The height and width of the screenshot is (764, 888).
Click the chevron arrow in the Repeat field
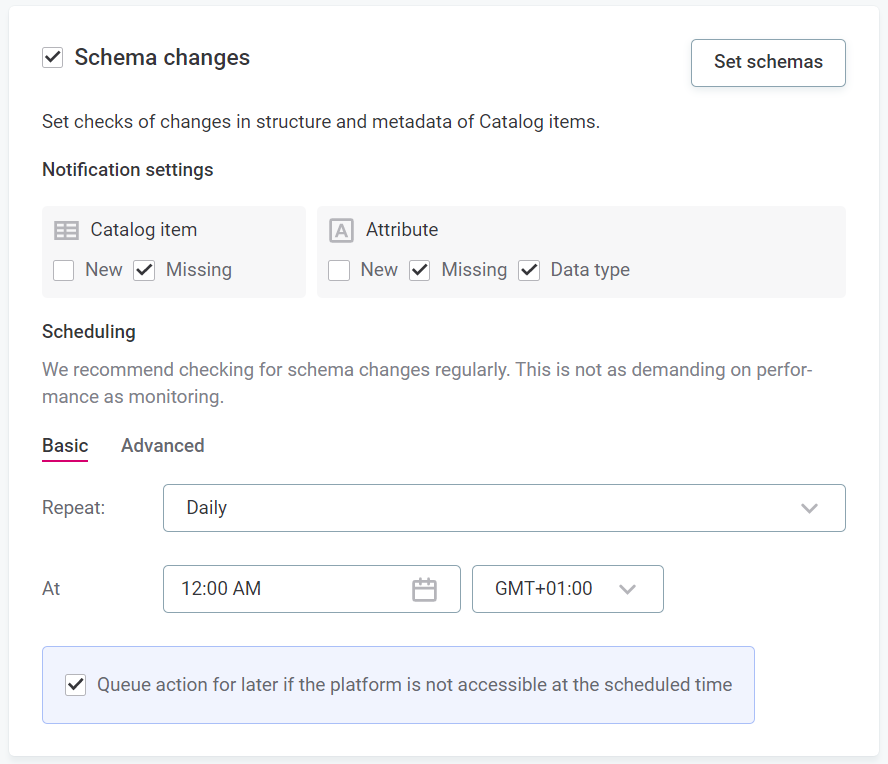(809, 508)
